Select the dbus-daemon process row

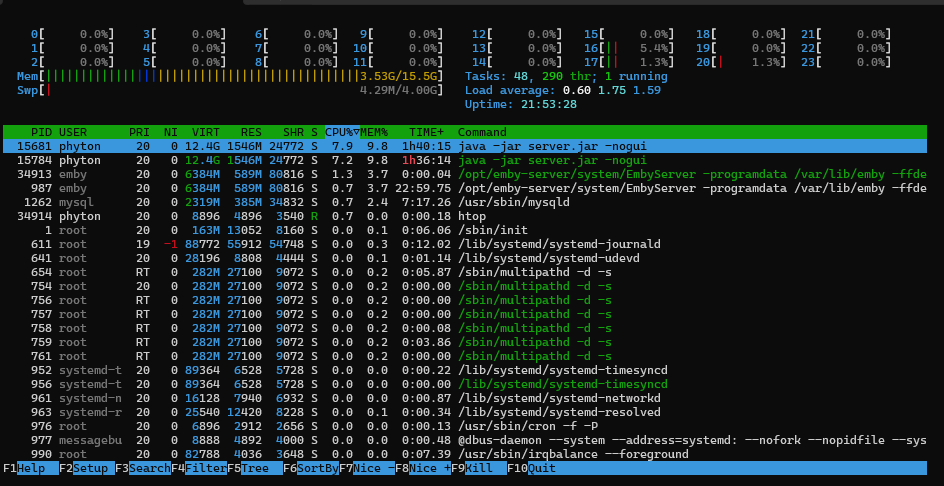pyautogui.click(x=465, y=440)
